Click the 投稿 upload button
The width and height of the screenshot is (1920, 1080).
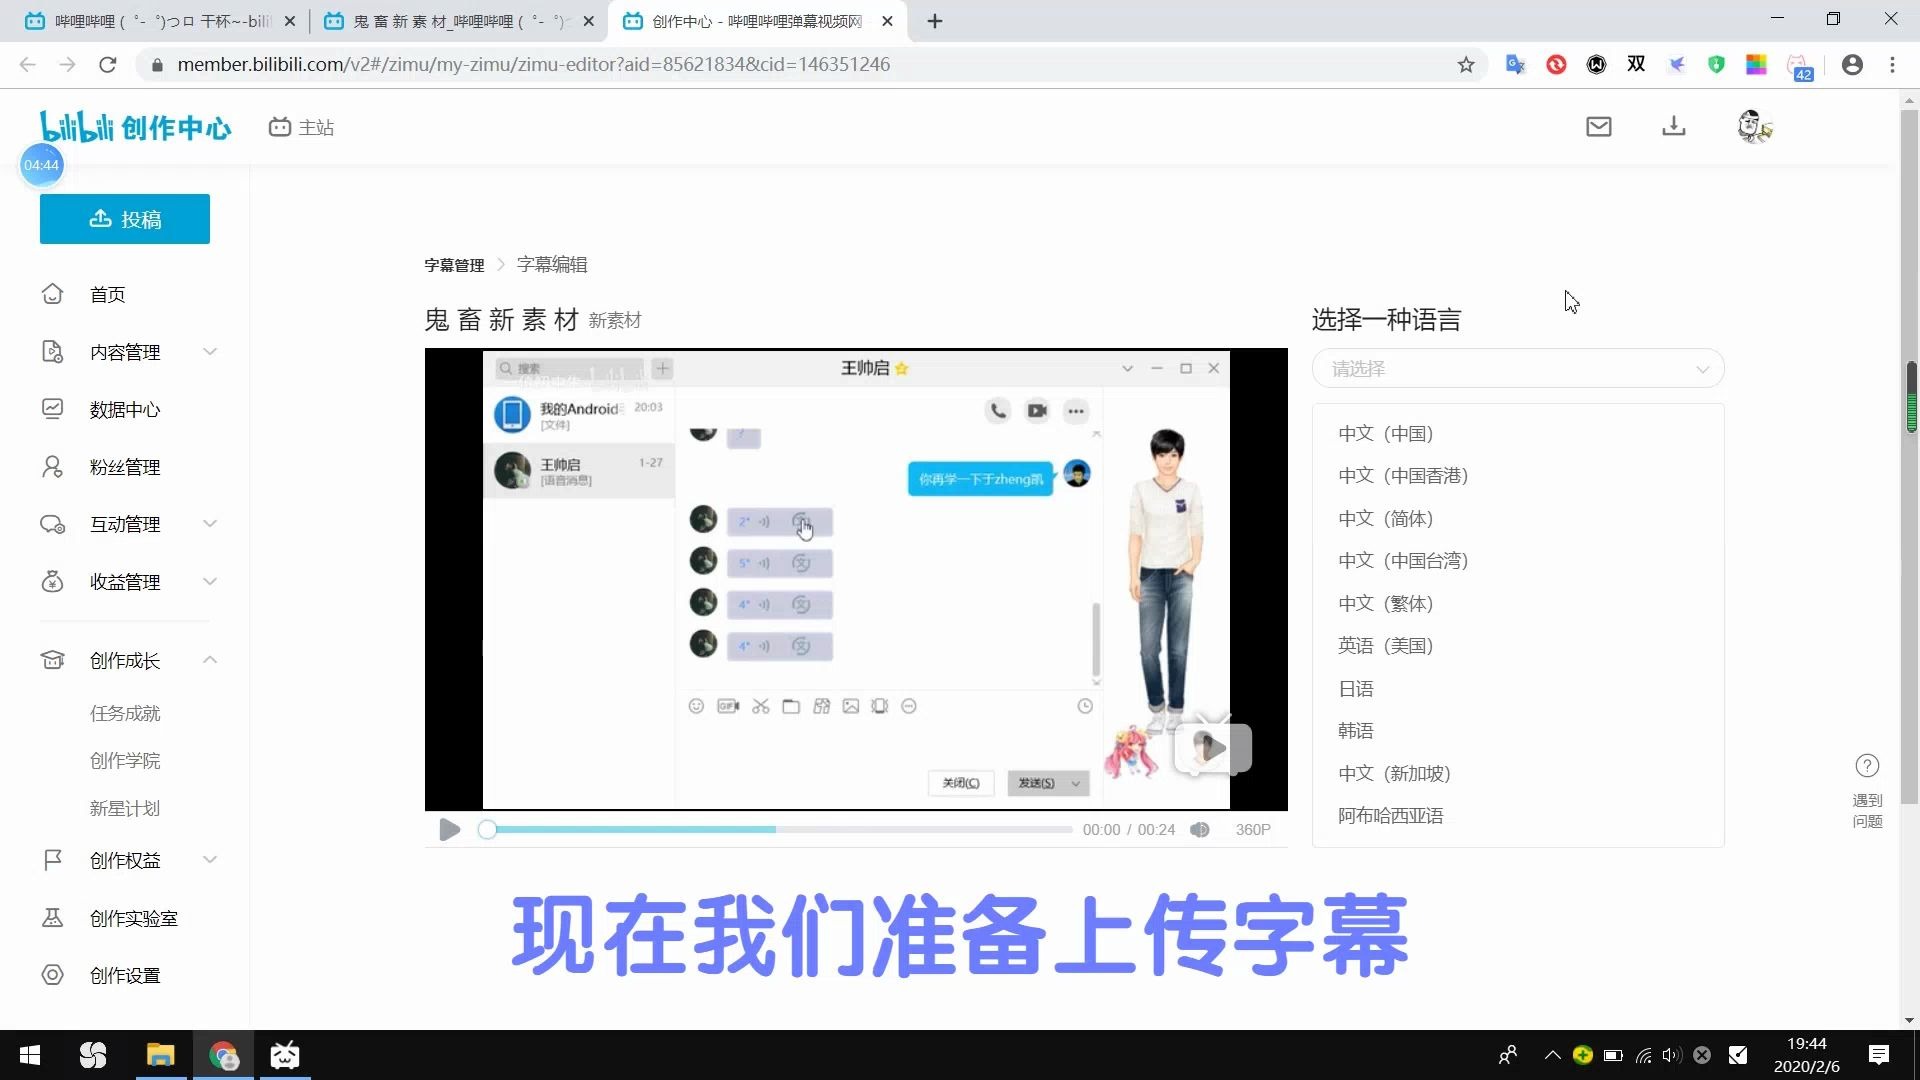(x=125, y=219)
